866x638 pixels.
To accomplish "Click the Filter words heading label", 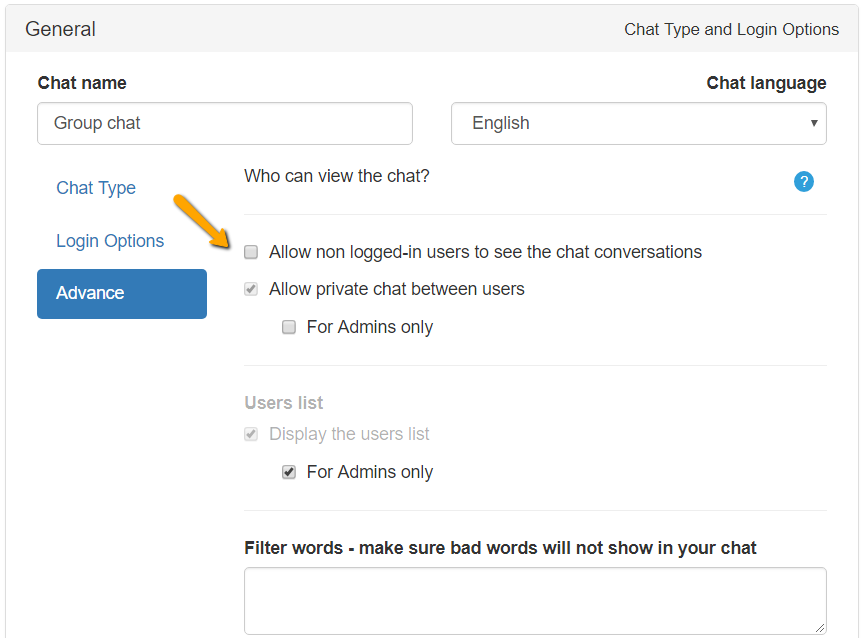I will pyautogui.click(x=500, y=548).
